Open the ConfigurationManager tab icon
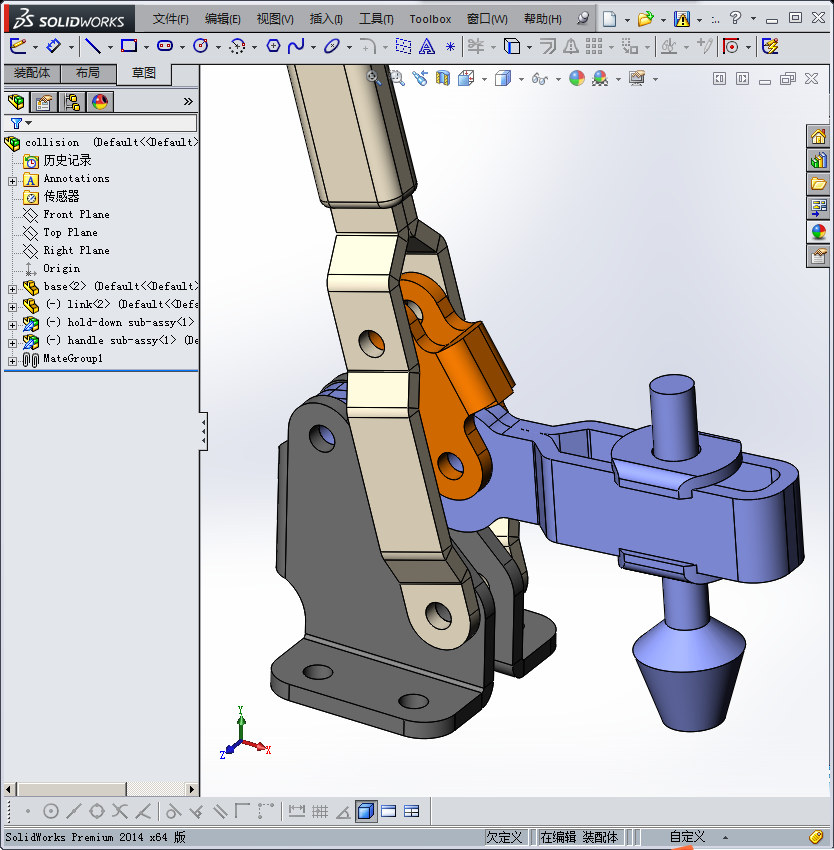 click(72, 101)
